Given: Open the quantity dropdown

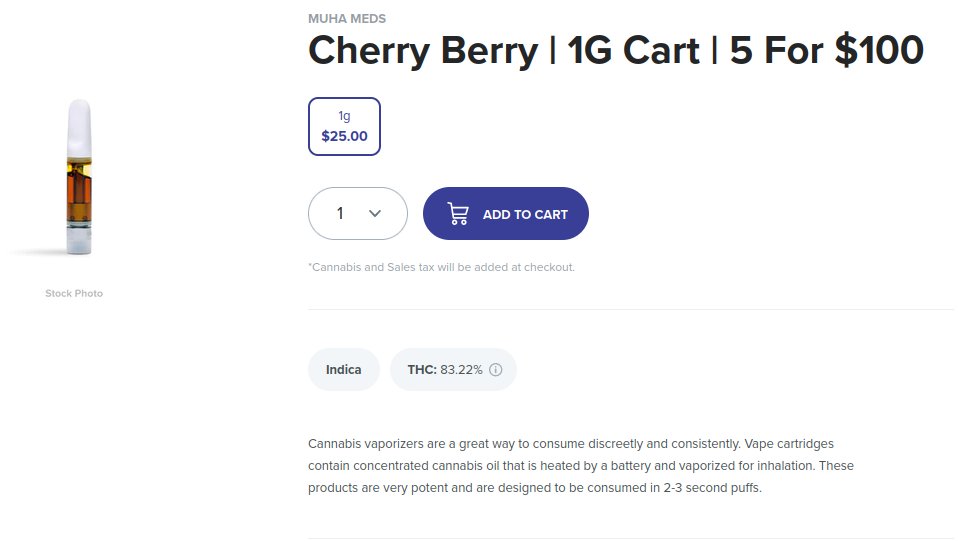Looking at the screenshot, I should [x=357, y=214].
